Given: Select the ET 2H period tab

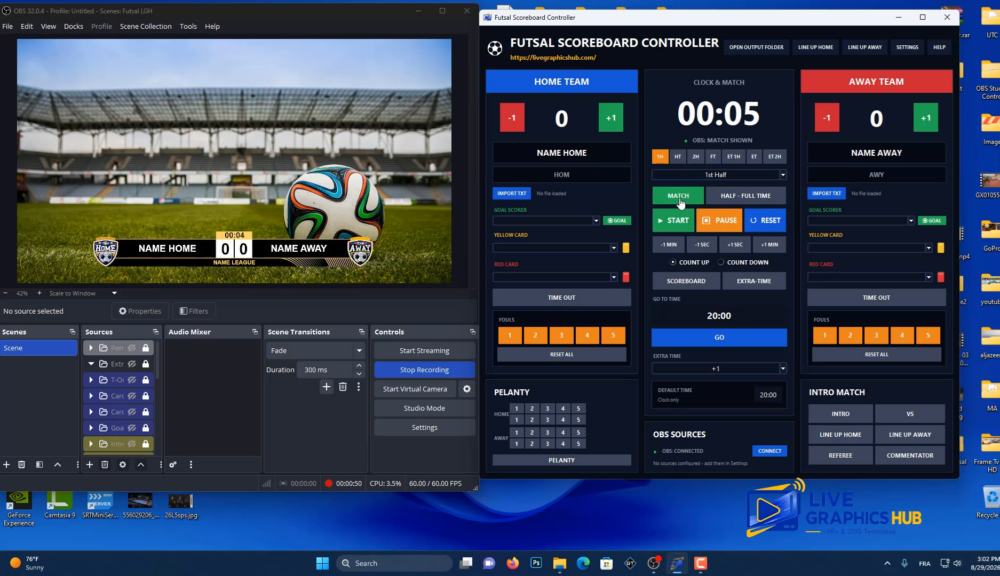Looking at the screenshot, I should [x=774, y=156].
